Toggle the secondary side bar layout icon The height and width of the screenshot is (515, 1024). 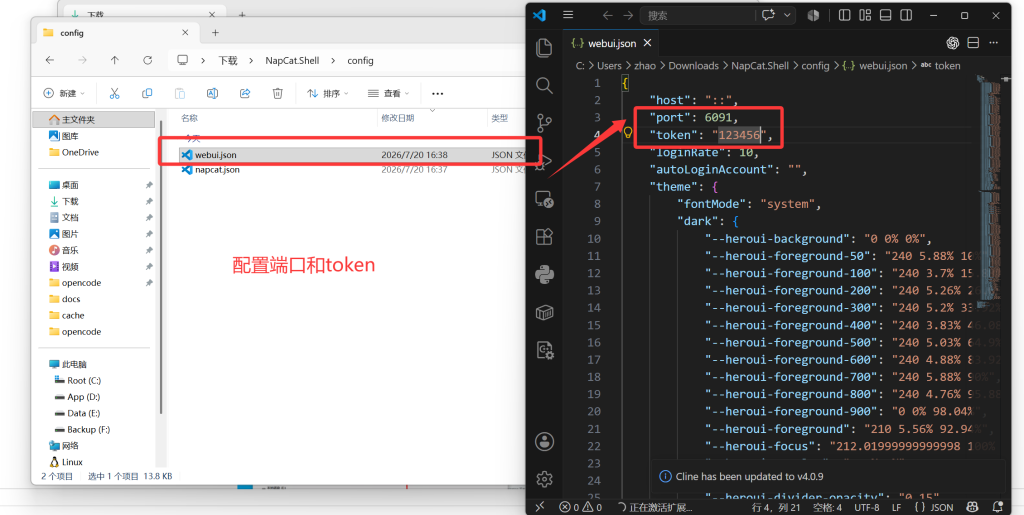coord(905,15)
